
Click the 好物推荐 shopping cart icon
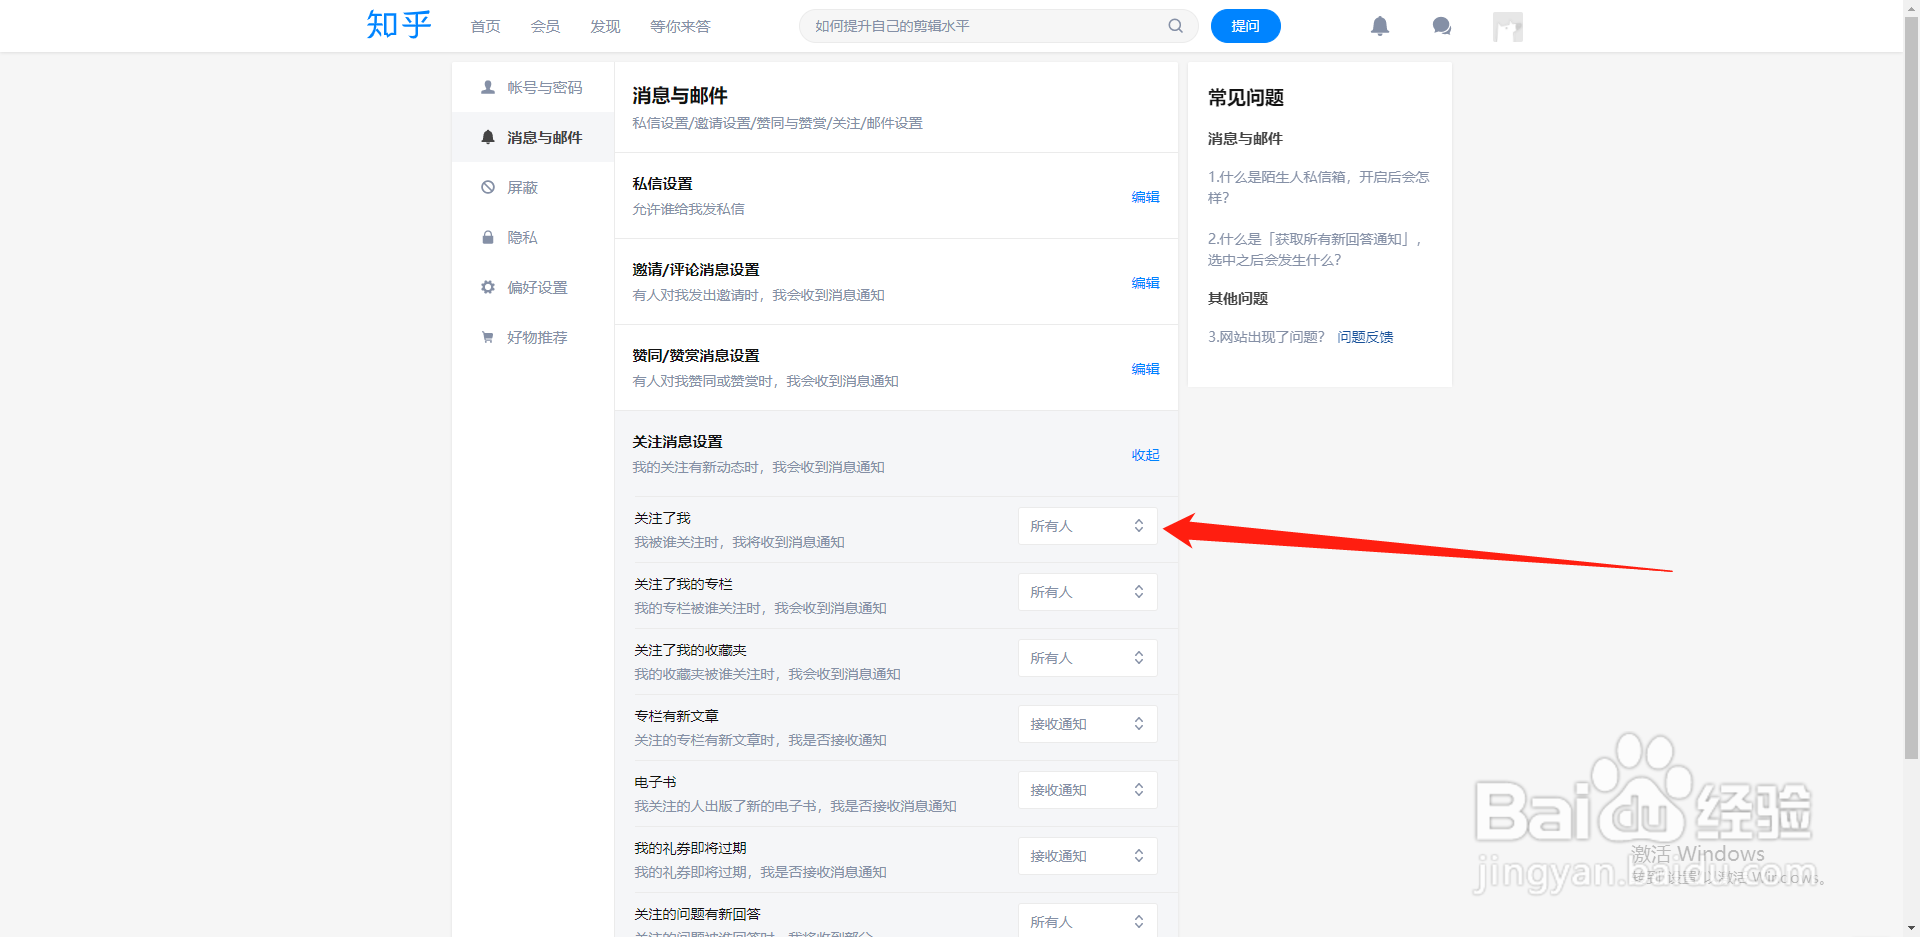488,337
